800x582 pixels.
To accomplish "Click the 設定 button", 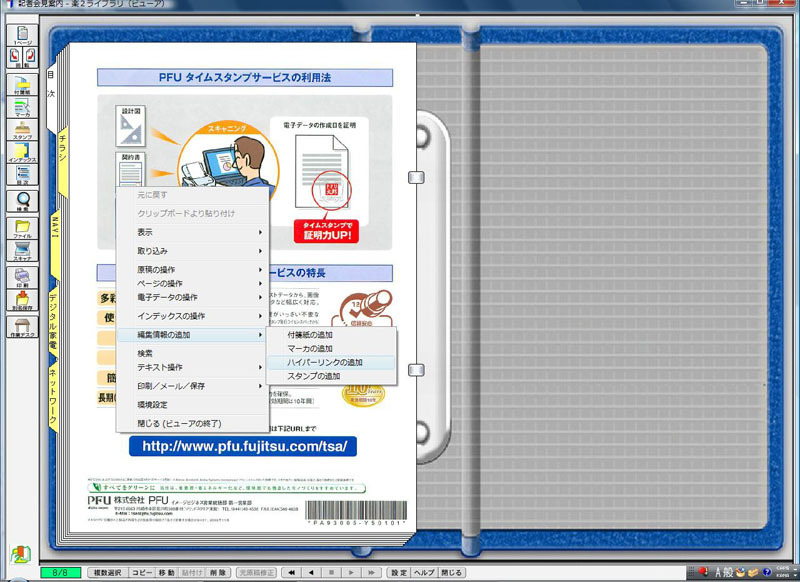I will tap(399, 573).
